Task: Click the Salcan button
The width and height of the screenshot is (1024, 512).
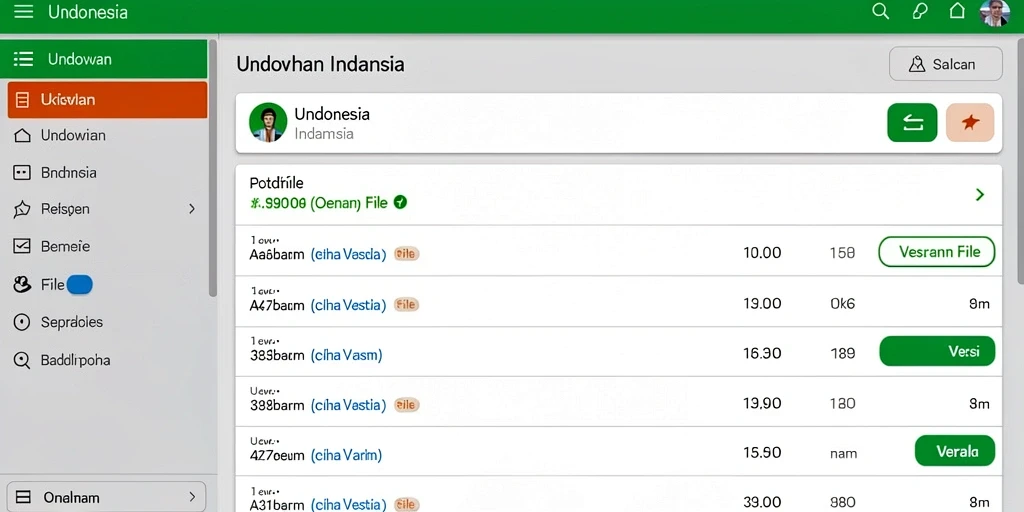Action: point(946,64)
